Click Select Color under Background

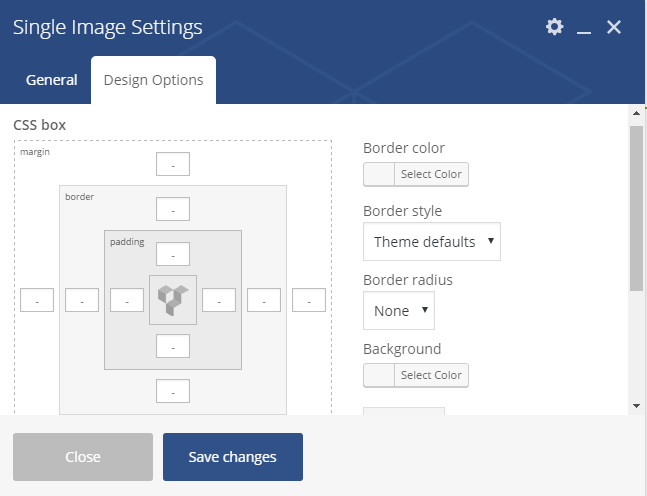[431, 375]
